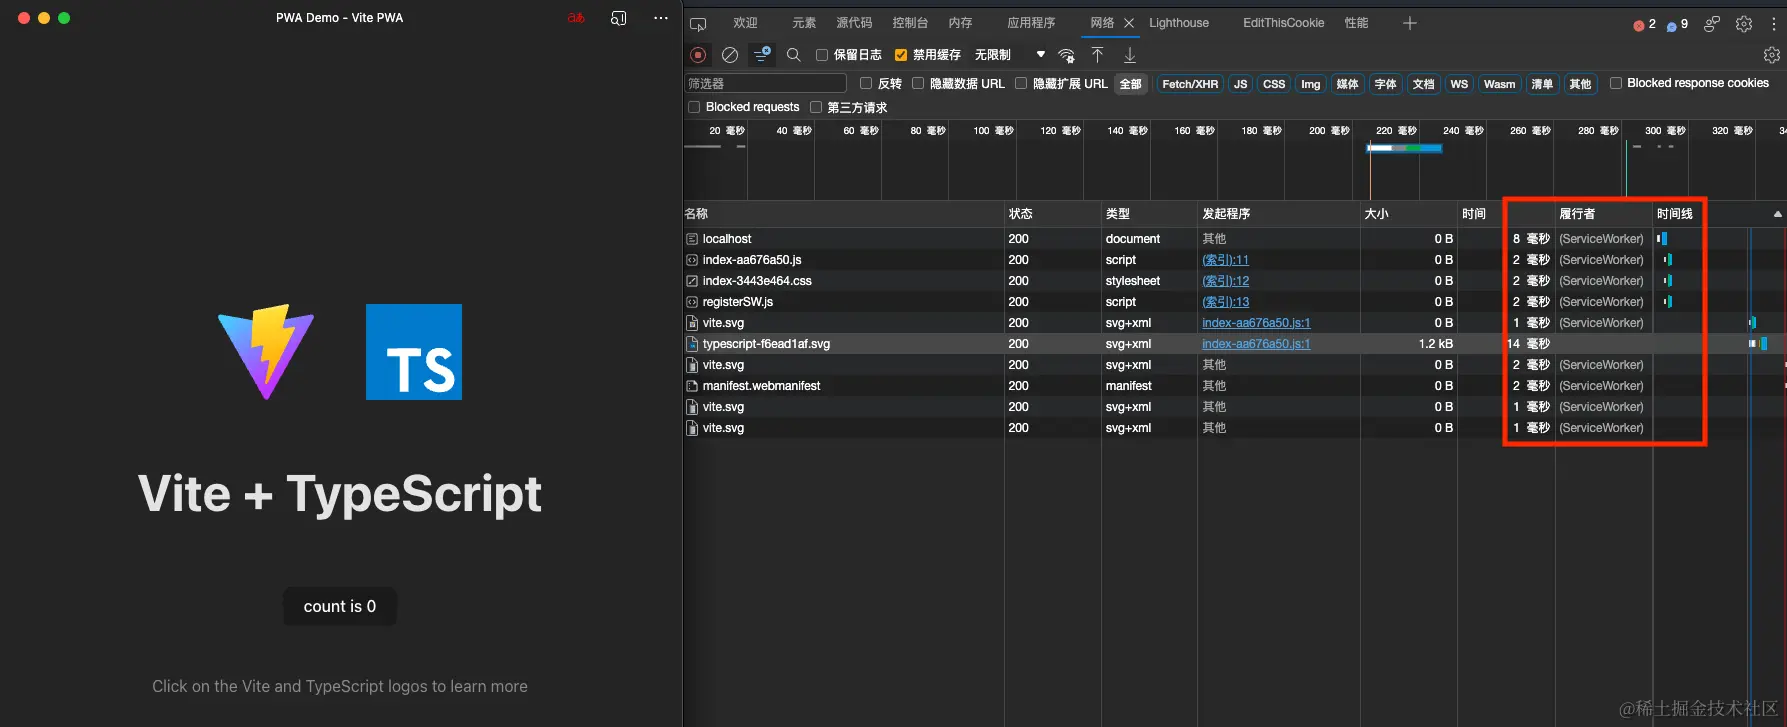Select the localhost request row

click(x=1234, y=239)
